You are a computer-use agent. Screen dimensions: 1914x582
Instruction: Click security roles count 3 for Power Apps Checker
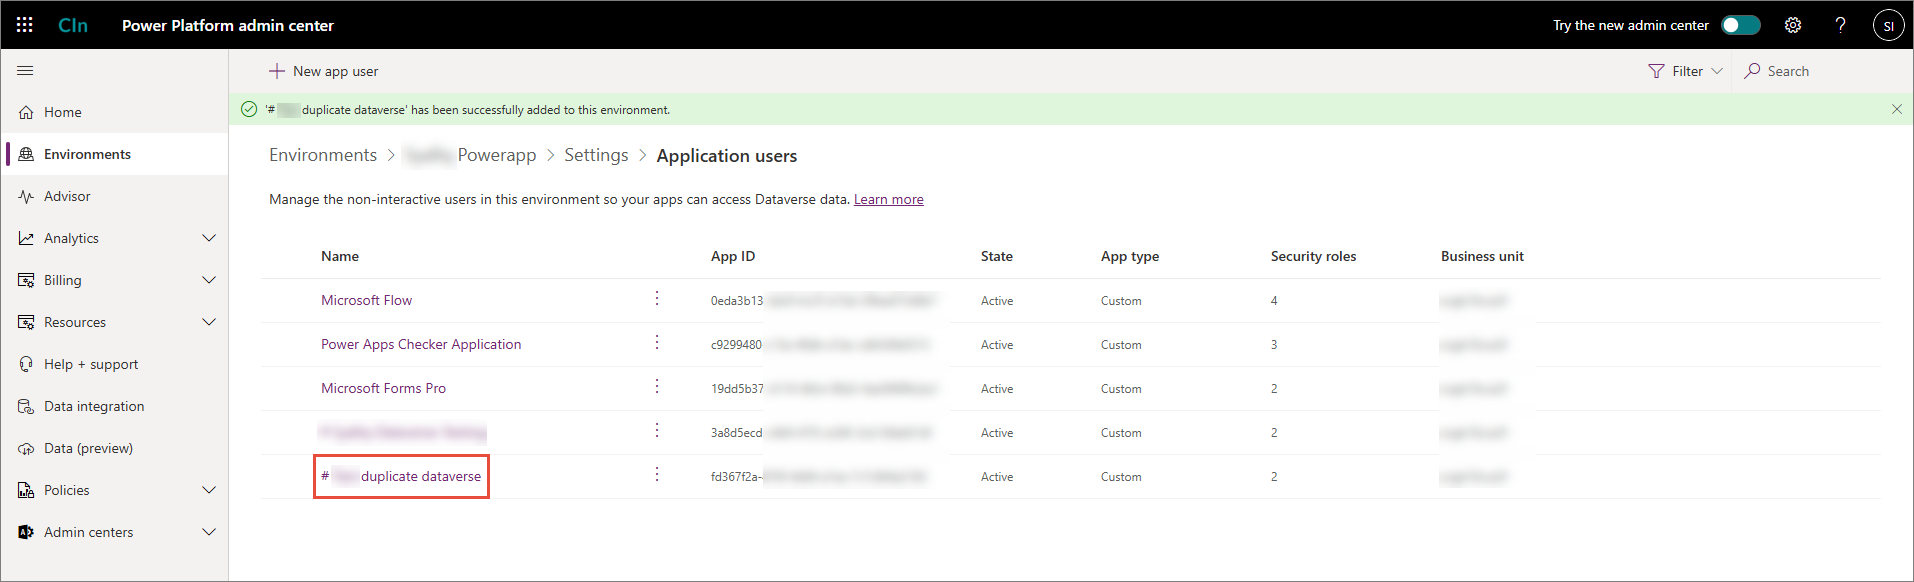pyautogui.click(x=1274, y=345)
